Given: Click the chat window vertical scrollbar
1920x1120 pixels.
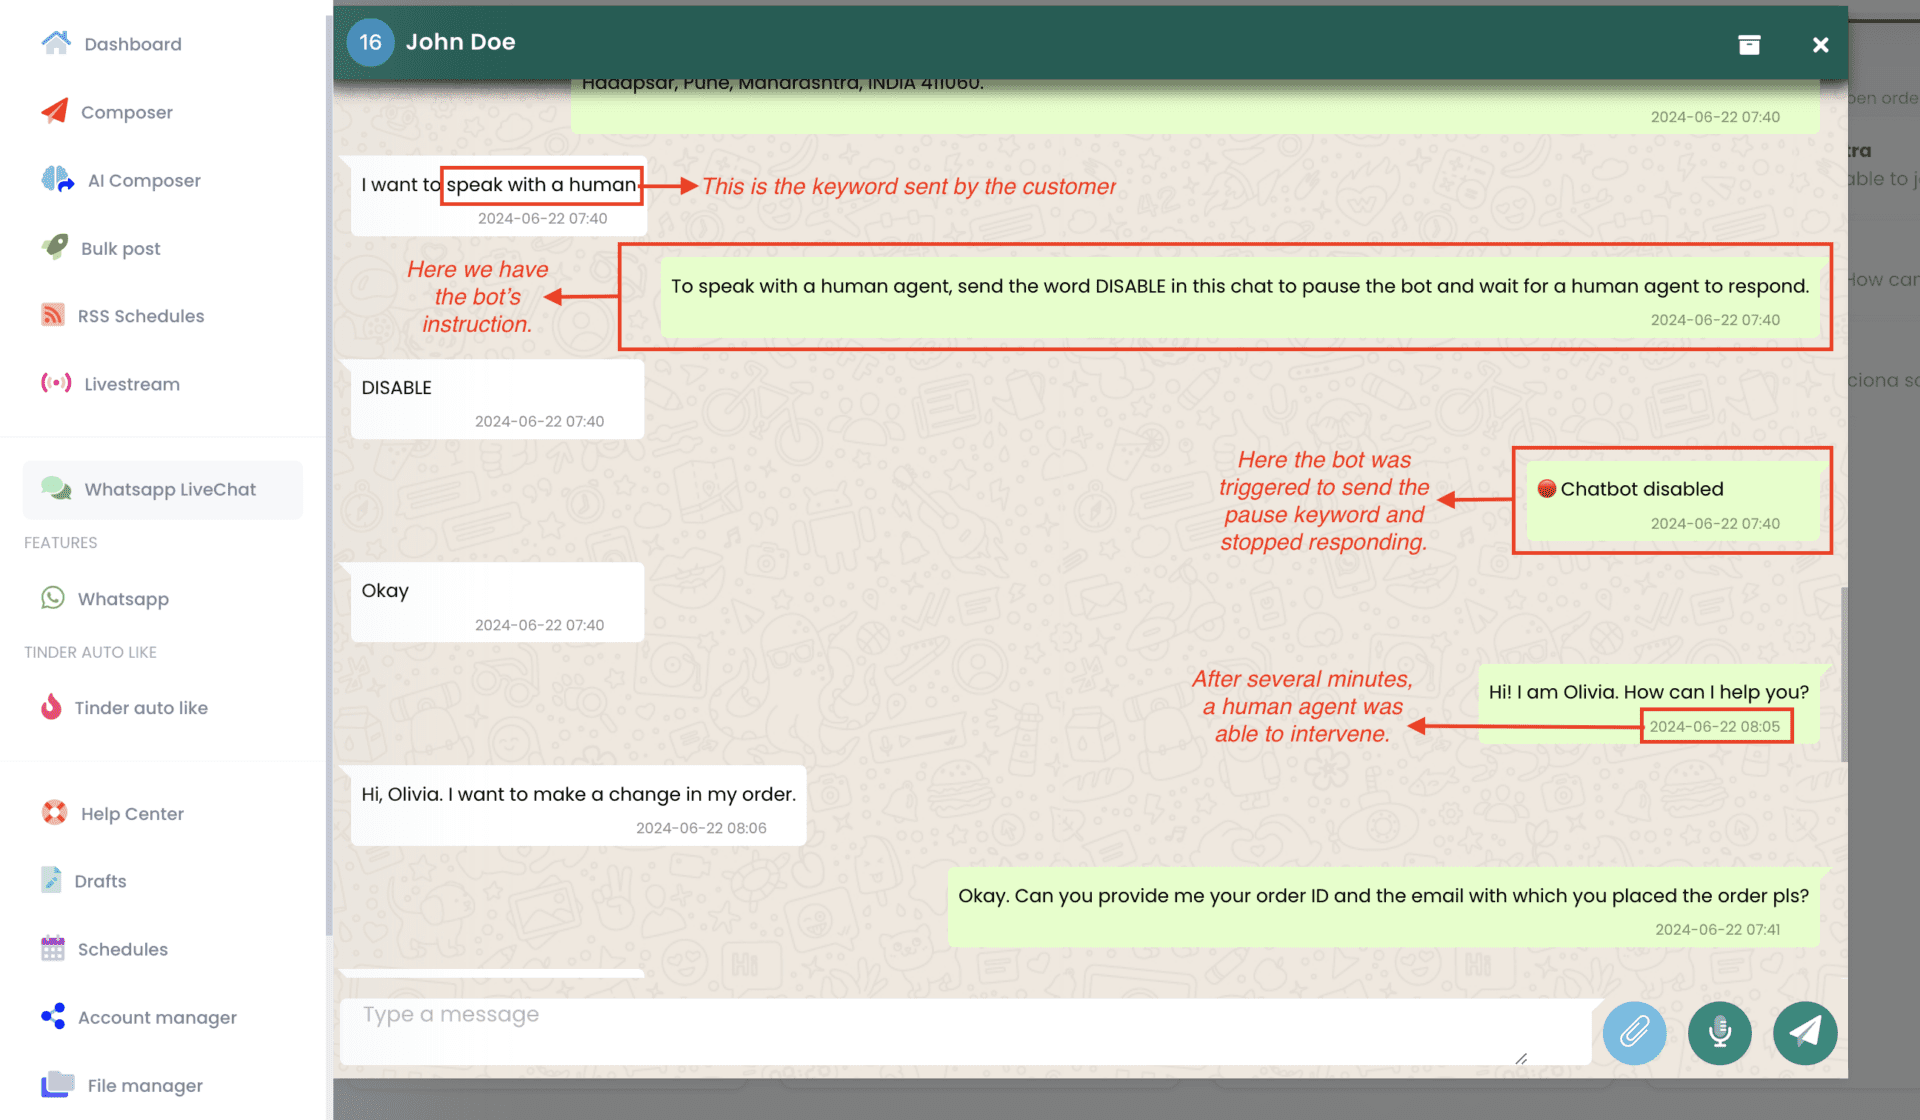Looking at the screenshot, I should click(x=1843, y=672).
